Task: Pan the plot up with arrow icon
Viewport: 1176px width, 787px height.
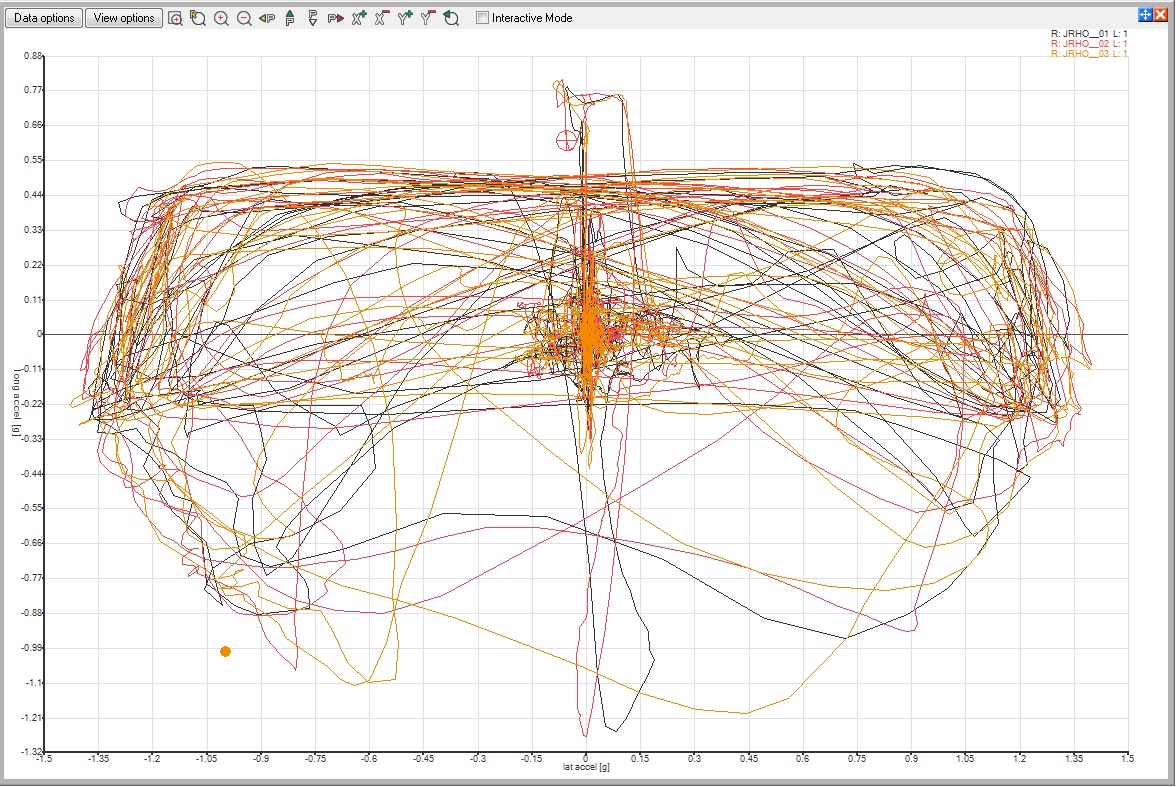Action: click(290, 18)
